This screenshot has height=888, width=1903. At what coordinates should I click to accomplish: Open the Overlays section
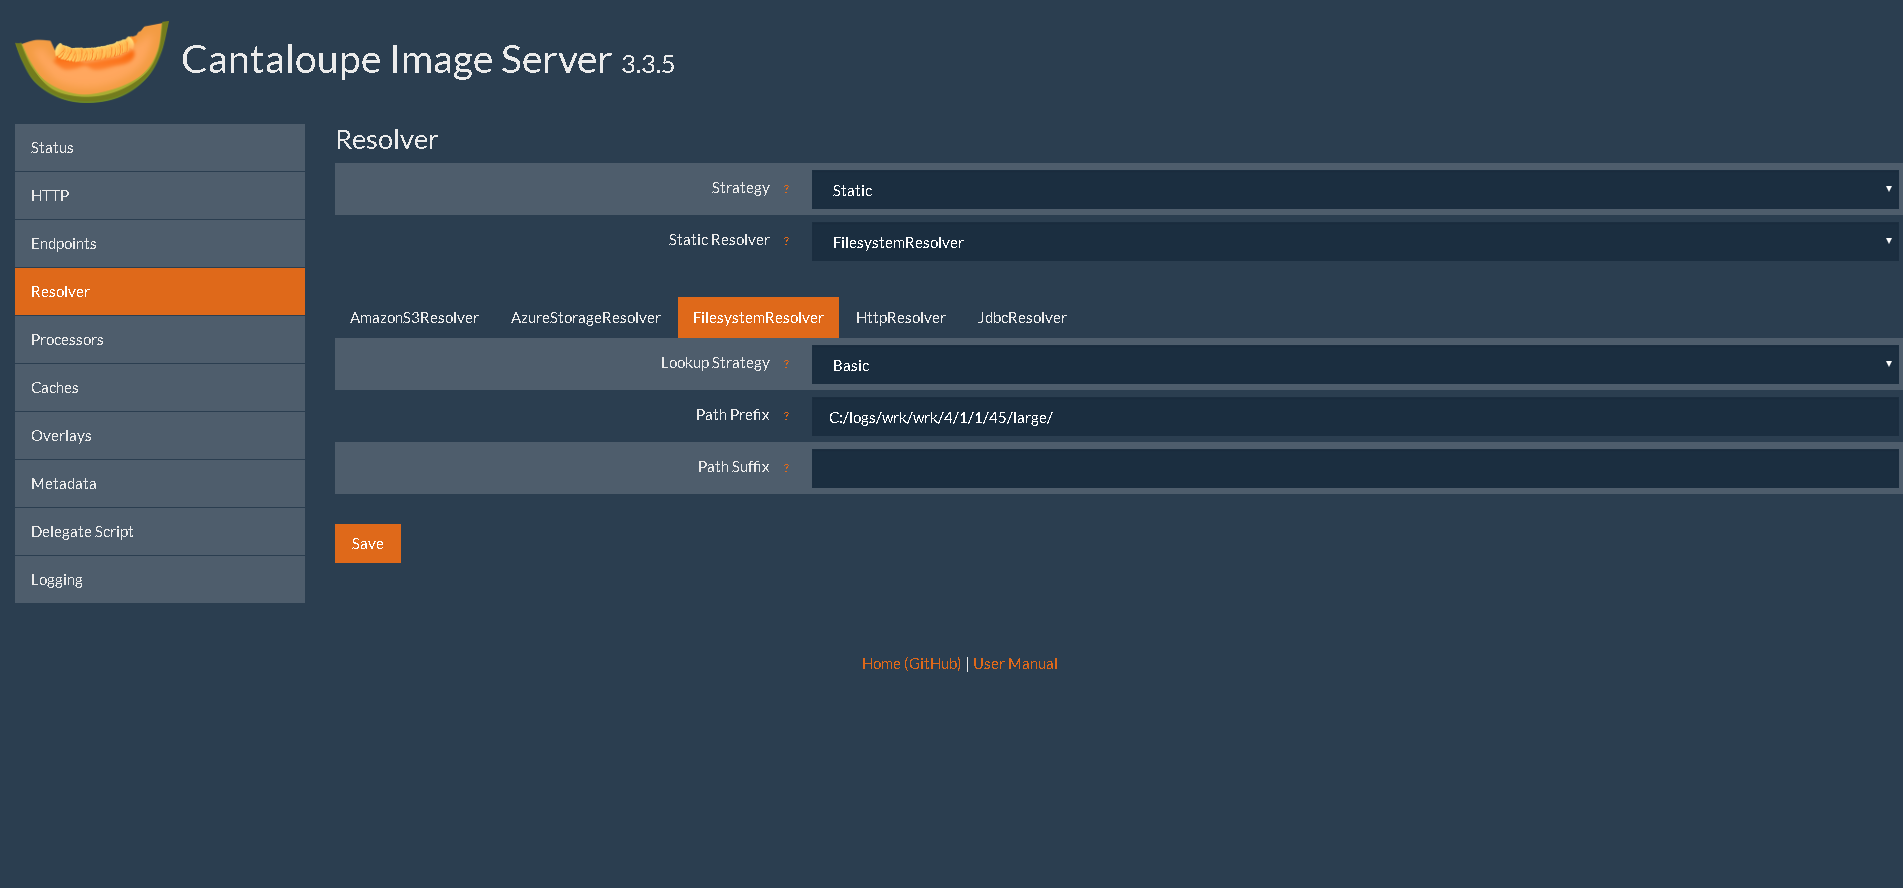160,436
